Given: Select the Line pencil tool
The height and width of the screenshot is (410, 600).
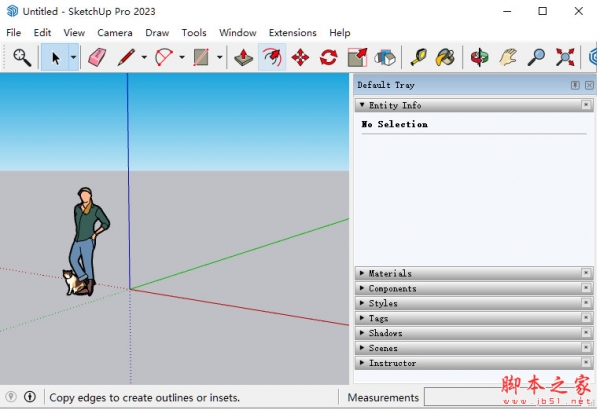Looking at the screenshot, I should 126,57.
